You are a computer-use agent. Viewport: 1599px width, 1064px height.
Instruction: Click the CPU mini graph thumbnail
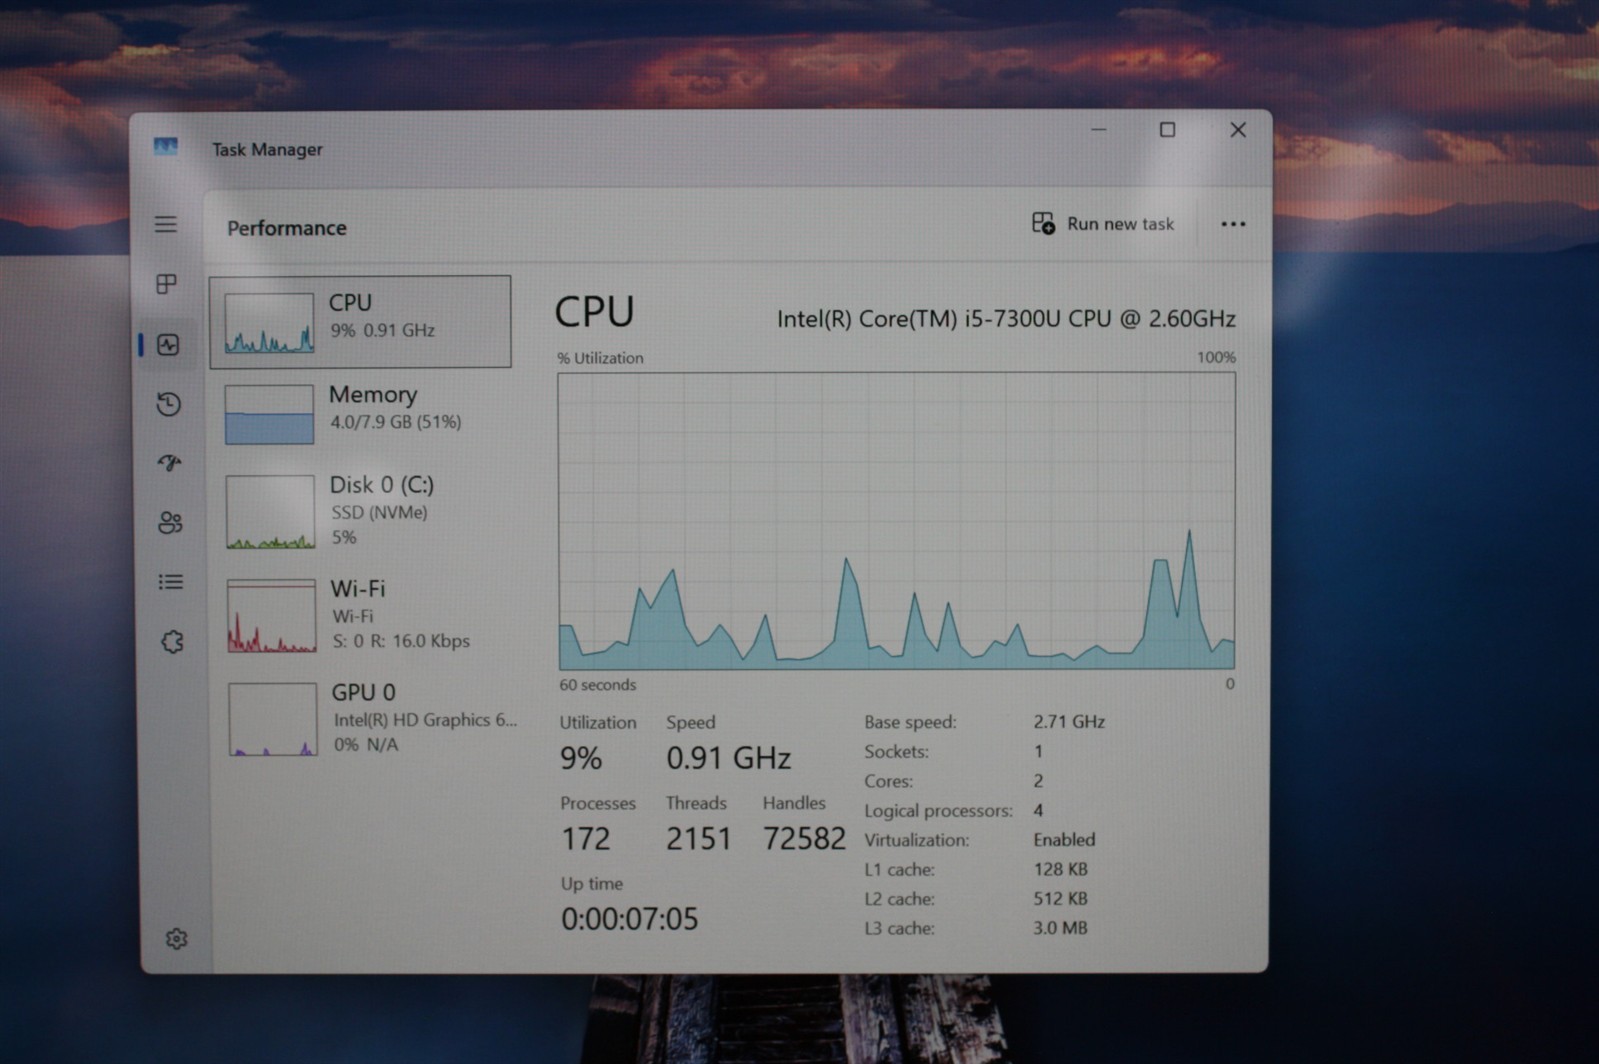click(269, 323)
